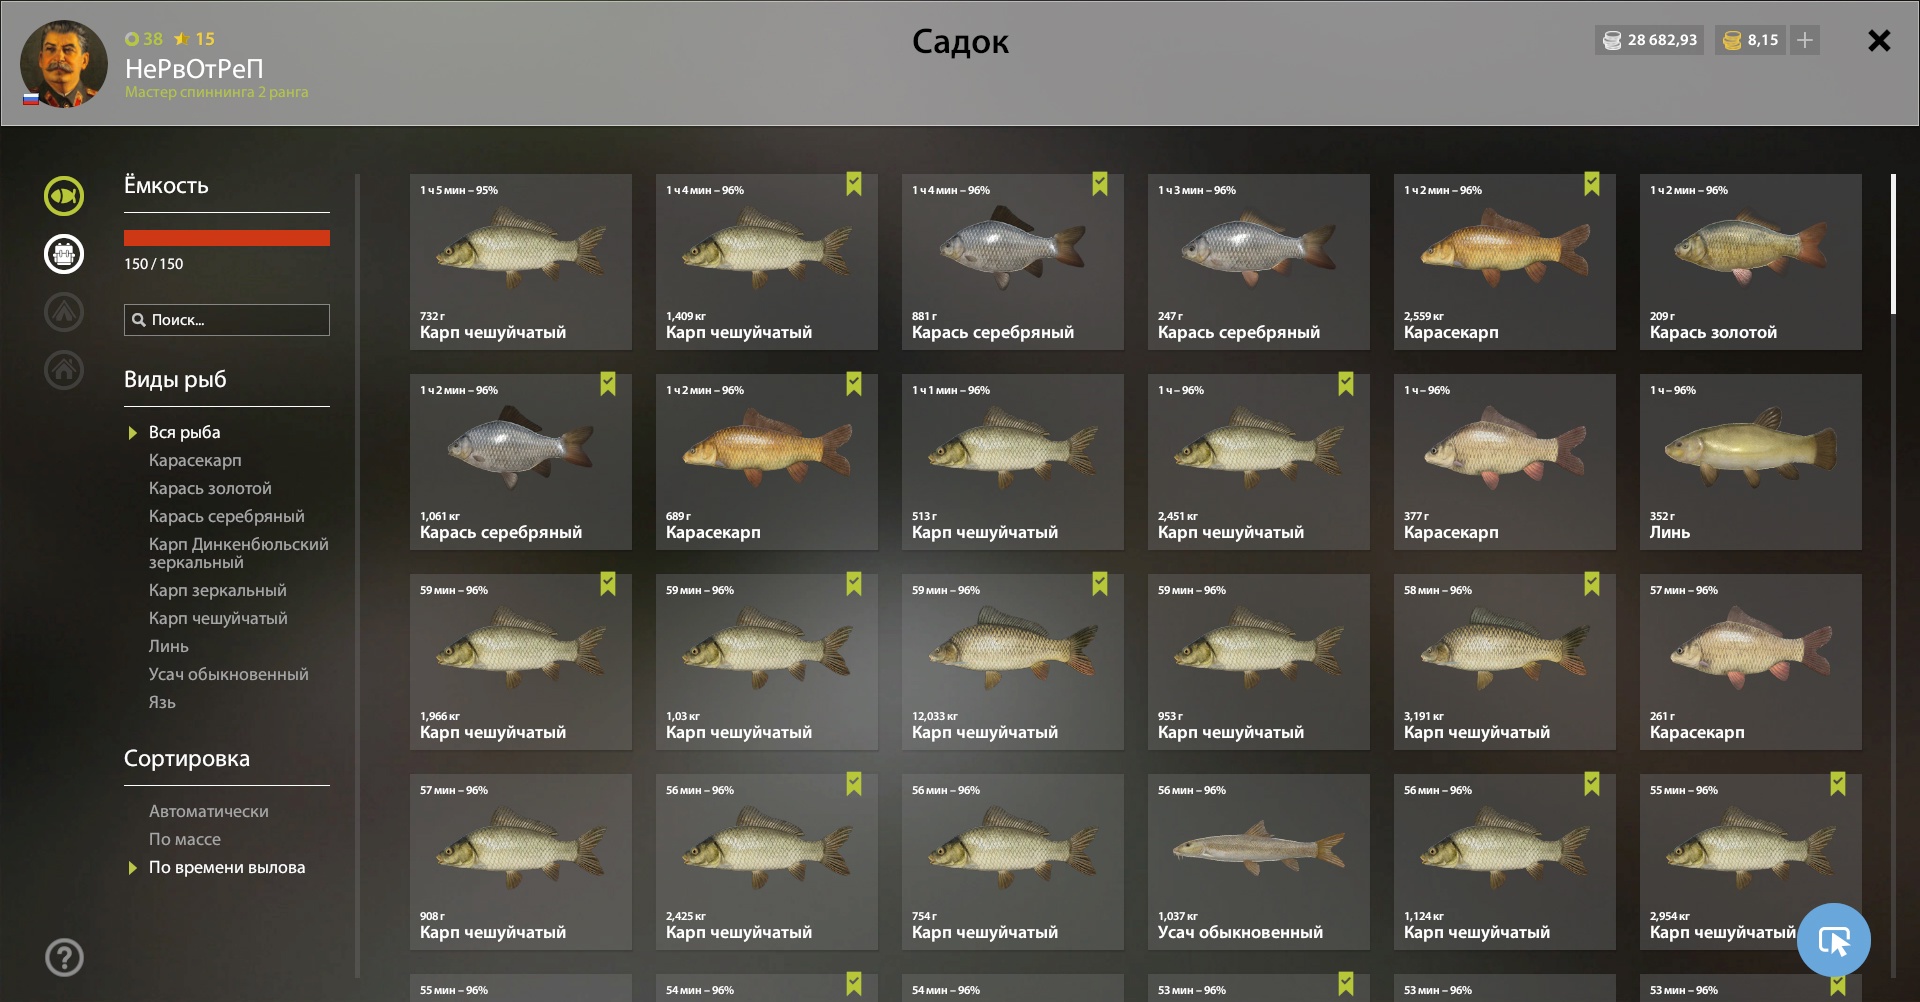Add gold coins with plus button
Screen dimensions: 1920x1002
click(x=1805, y=40)
